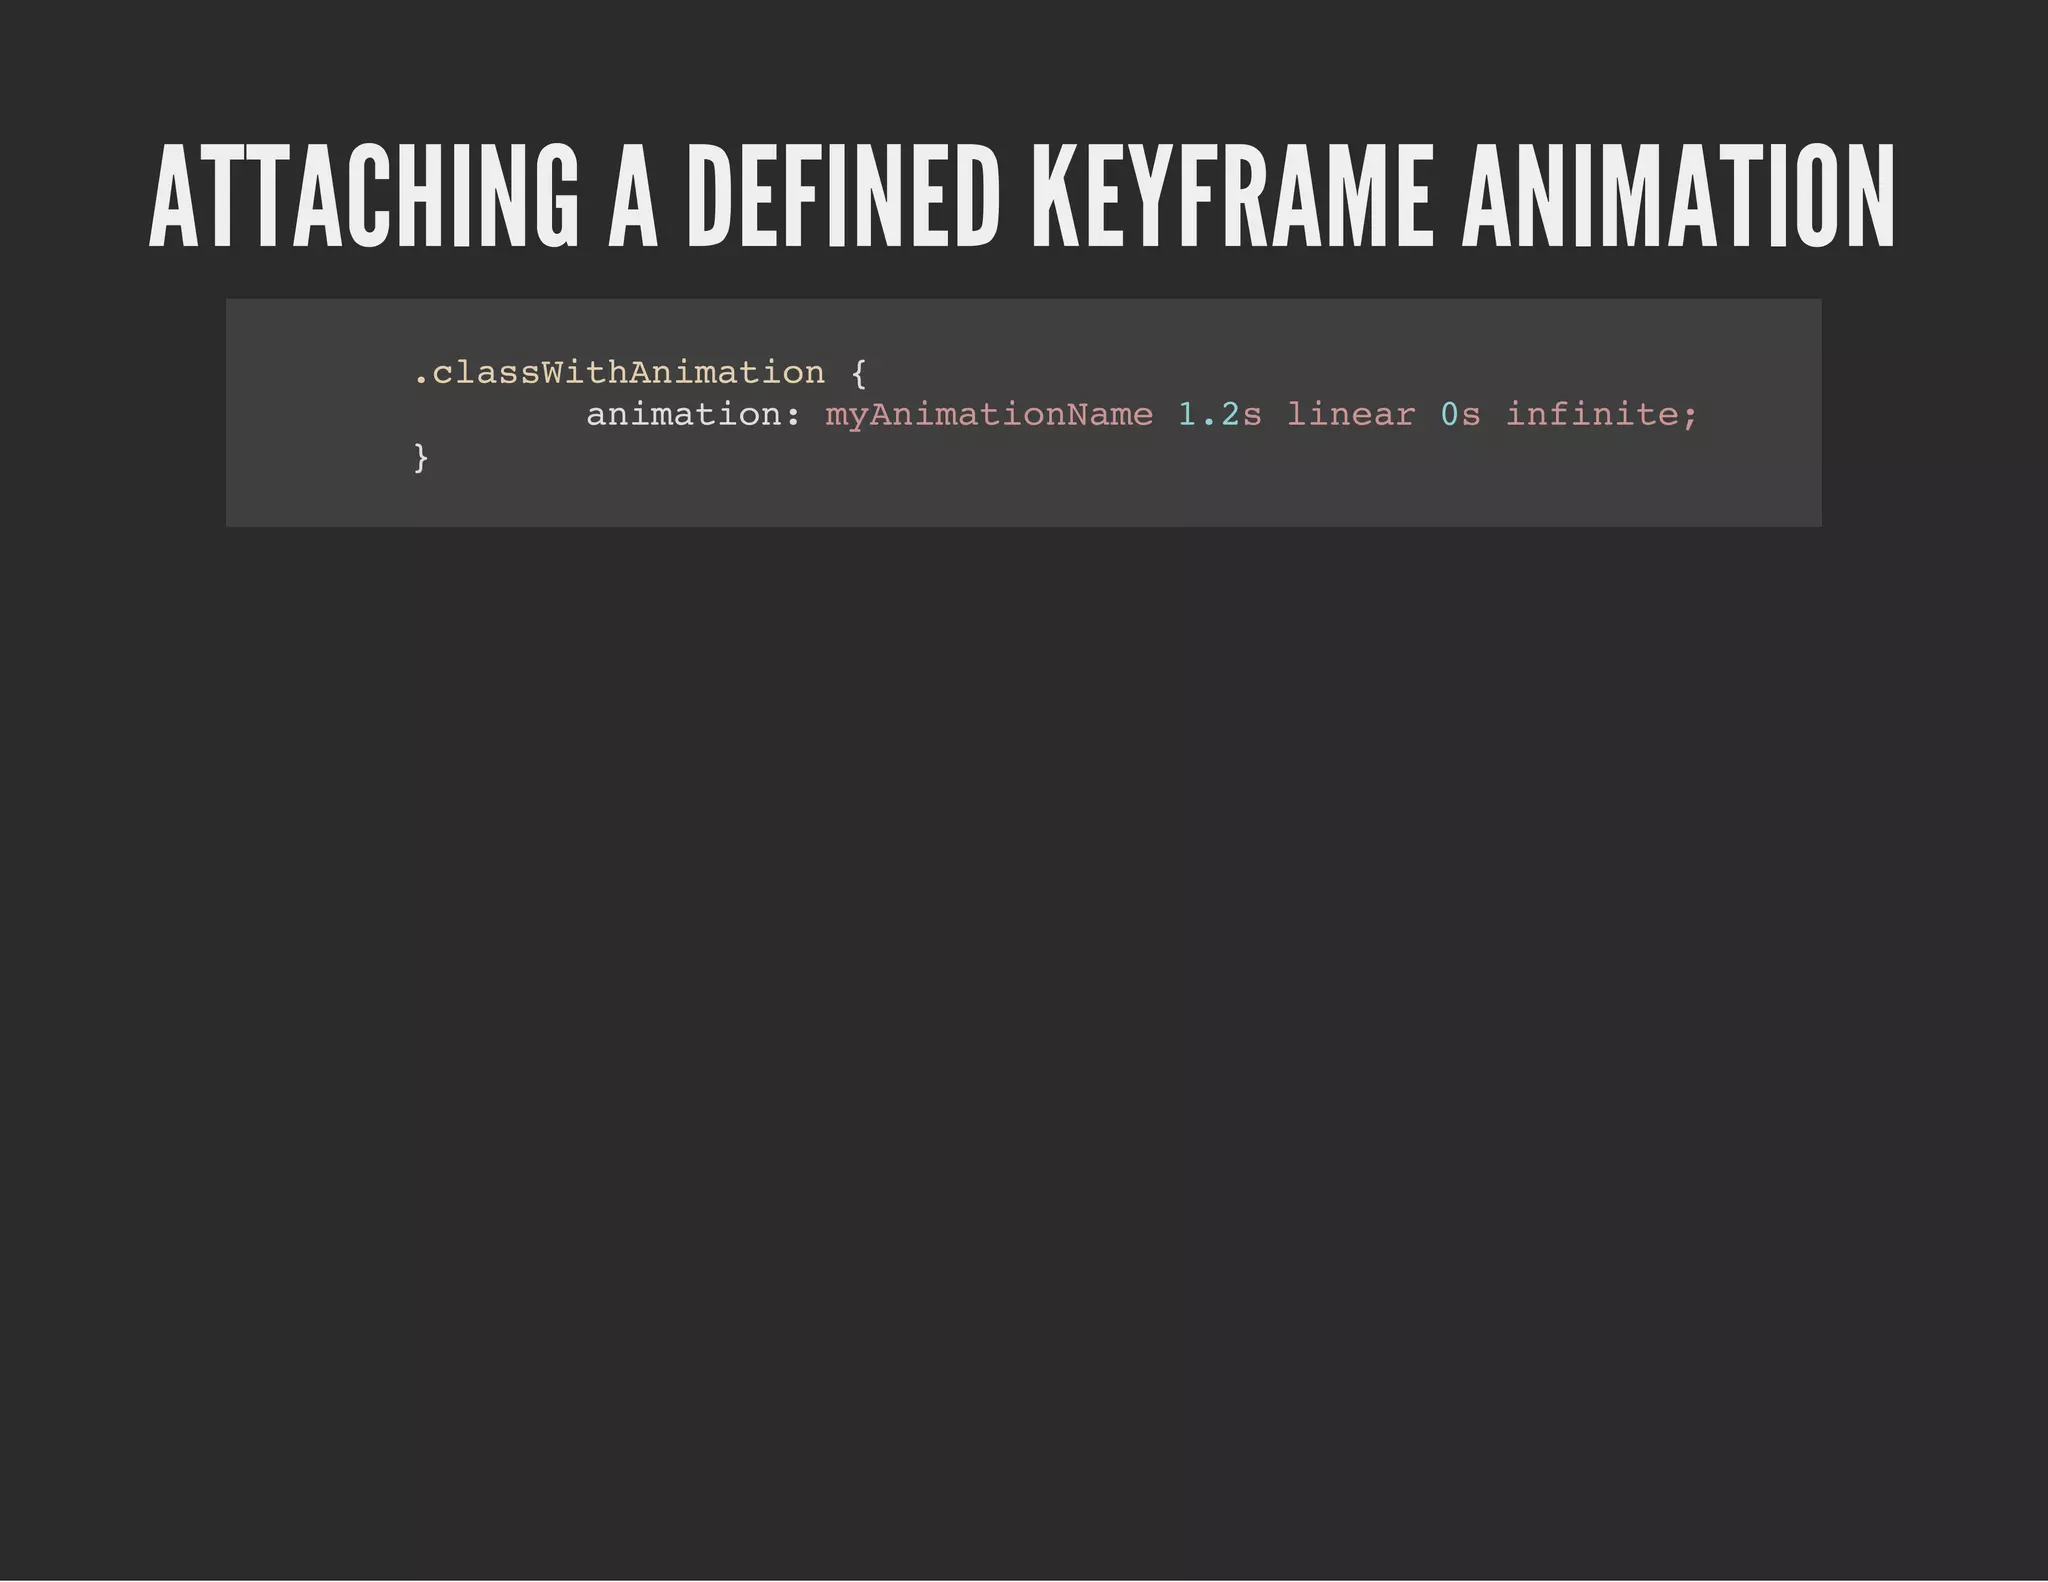The image size is (2048, 1582).
Task: Click the word ATTACHING in the title
Action: (x=363, y=197)
